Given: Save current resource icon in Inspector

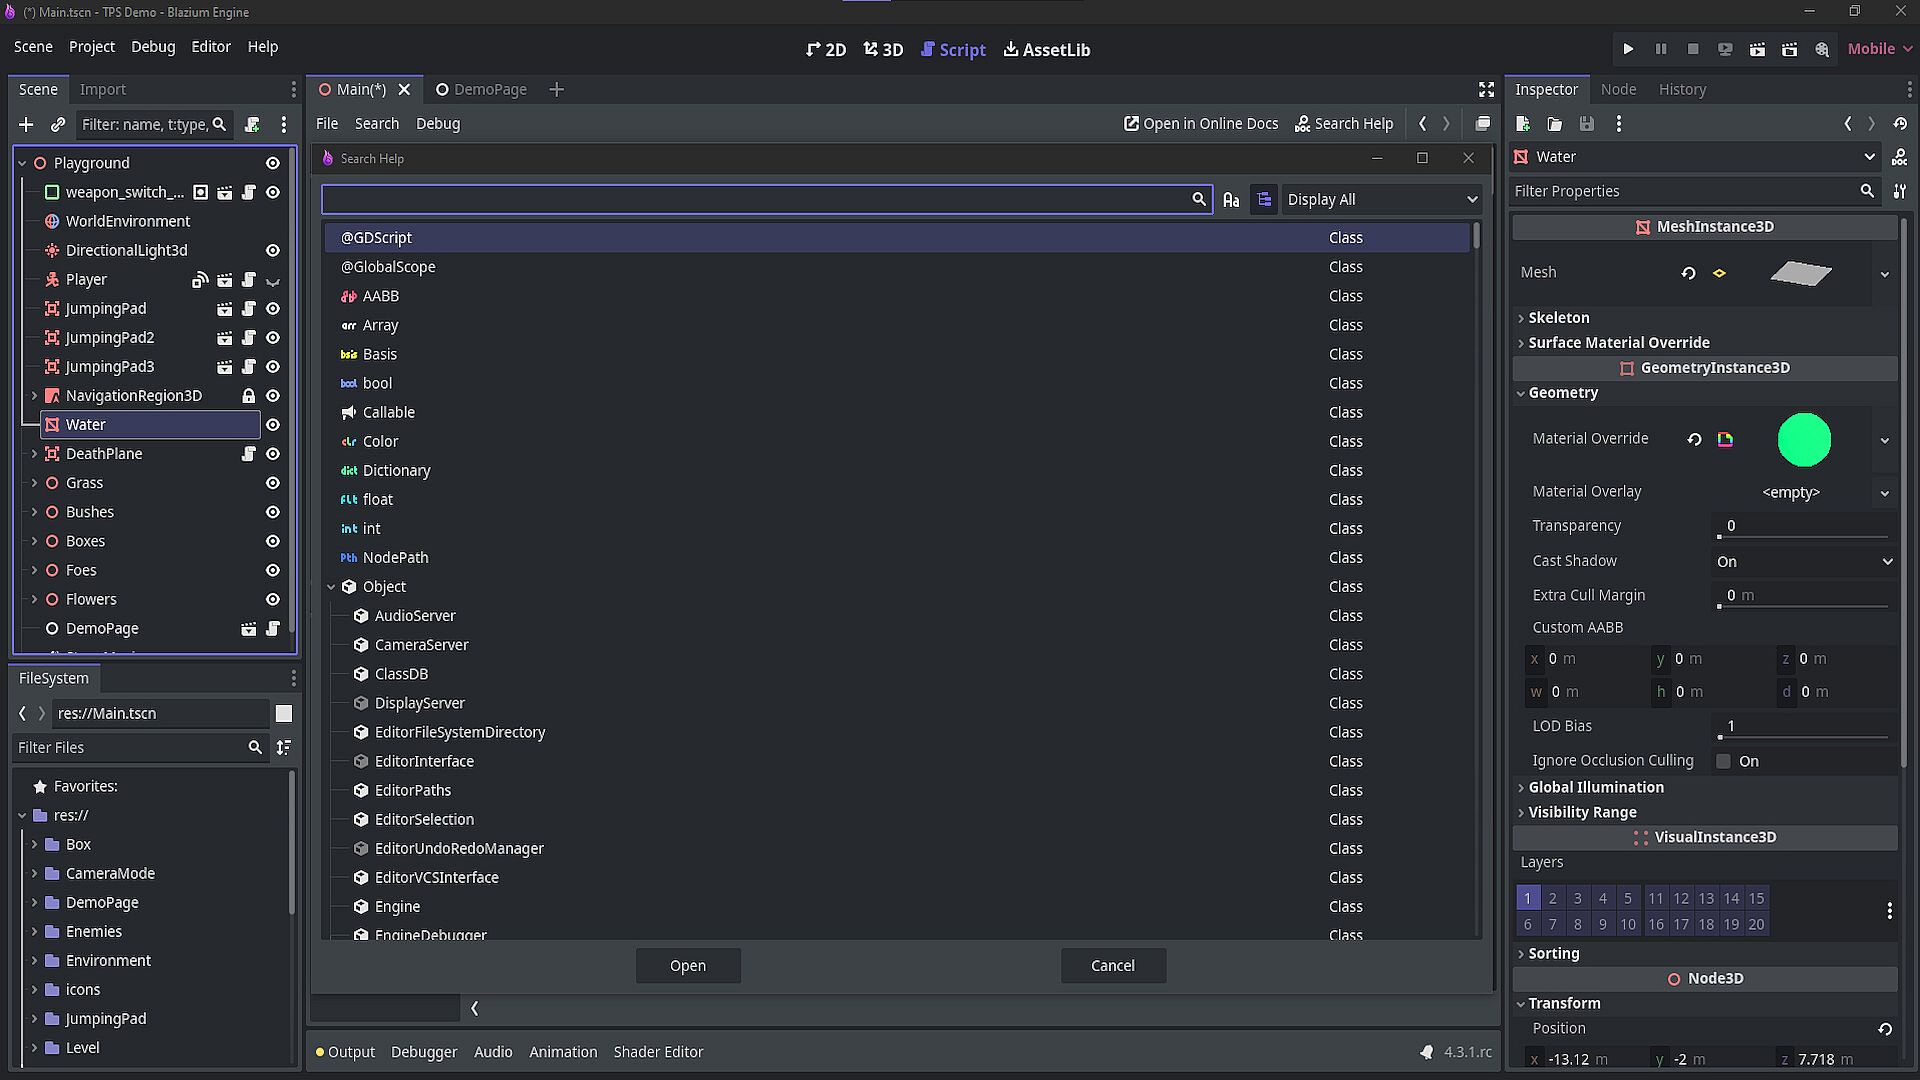Looking at the screenshot, I should coord(1586,124).
